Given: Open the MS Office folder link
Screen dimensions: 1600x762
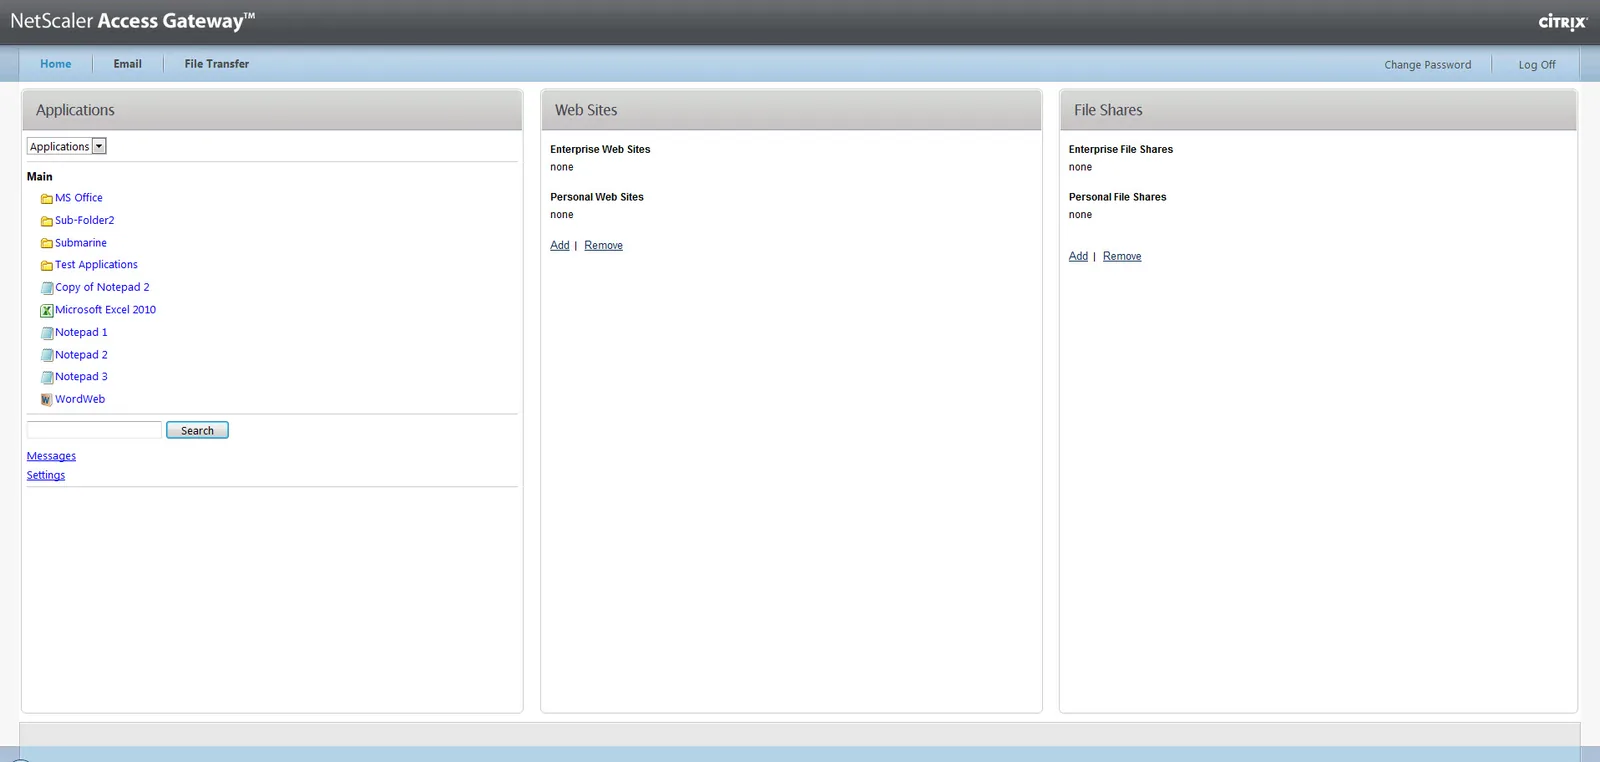Looking at the screenshot, I should coord(79,198).
